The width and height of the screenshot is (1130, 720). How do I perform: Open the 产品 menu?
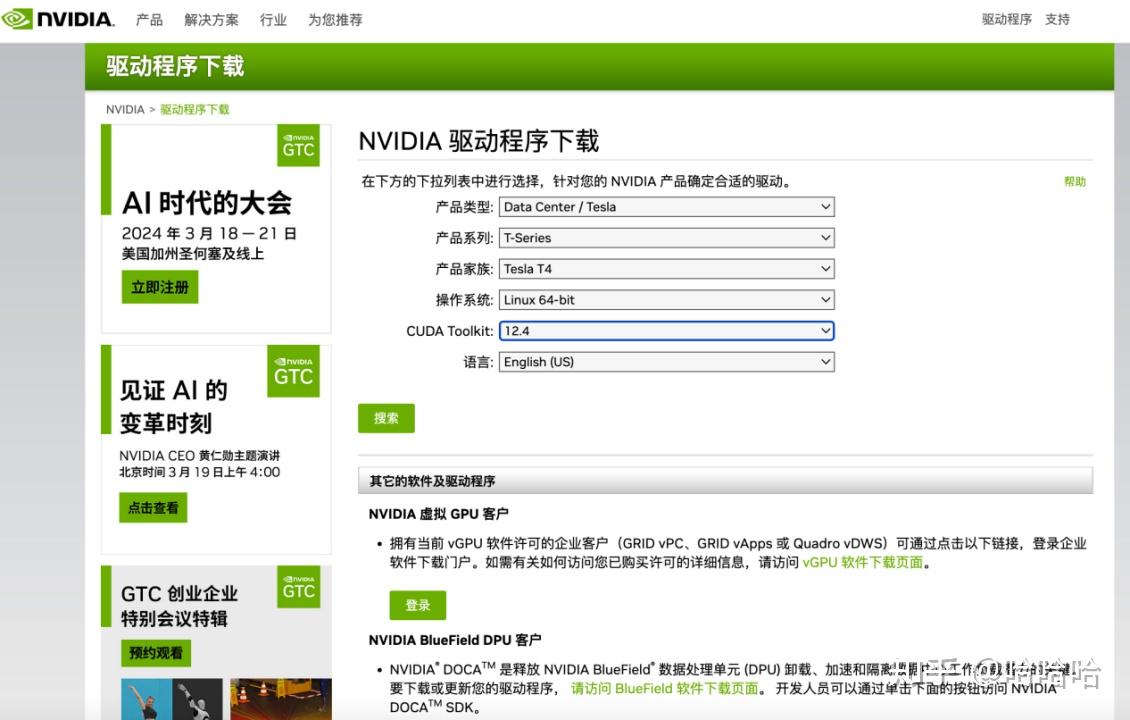tap(149, 19)
